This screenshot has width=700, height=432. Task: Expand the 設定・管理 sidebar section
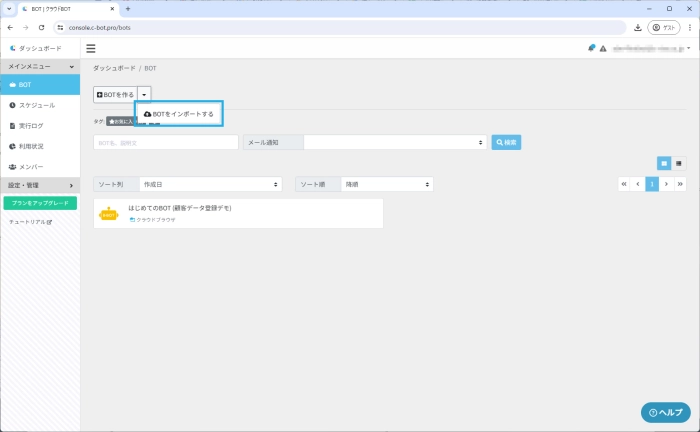(40, 185)
